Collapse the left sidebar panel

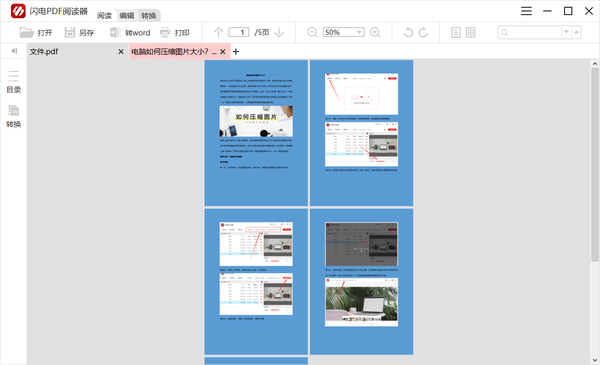pyautogui.click(x=14, y=51)
